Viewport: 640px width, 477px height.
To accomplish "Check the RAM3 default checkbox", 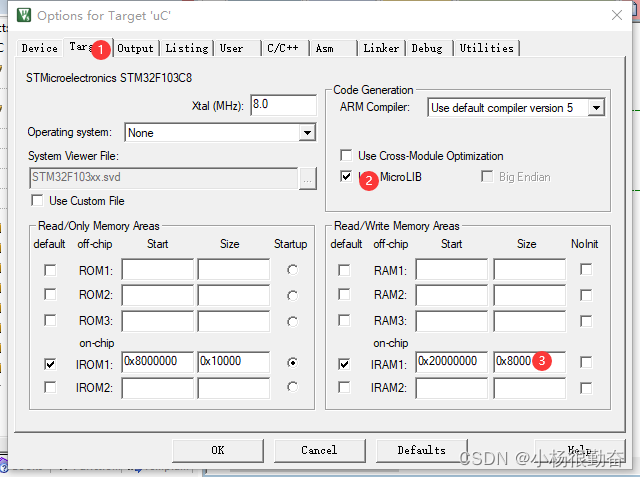I will [344, 320].
